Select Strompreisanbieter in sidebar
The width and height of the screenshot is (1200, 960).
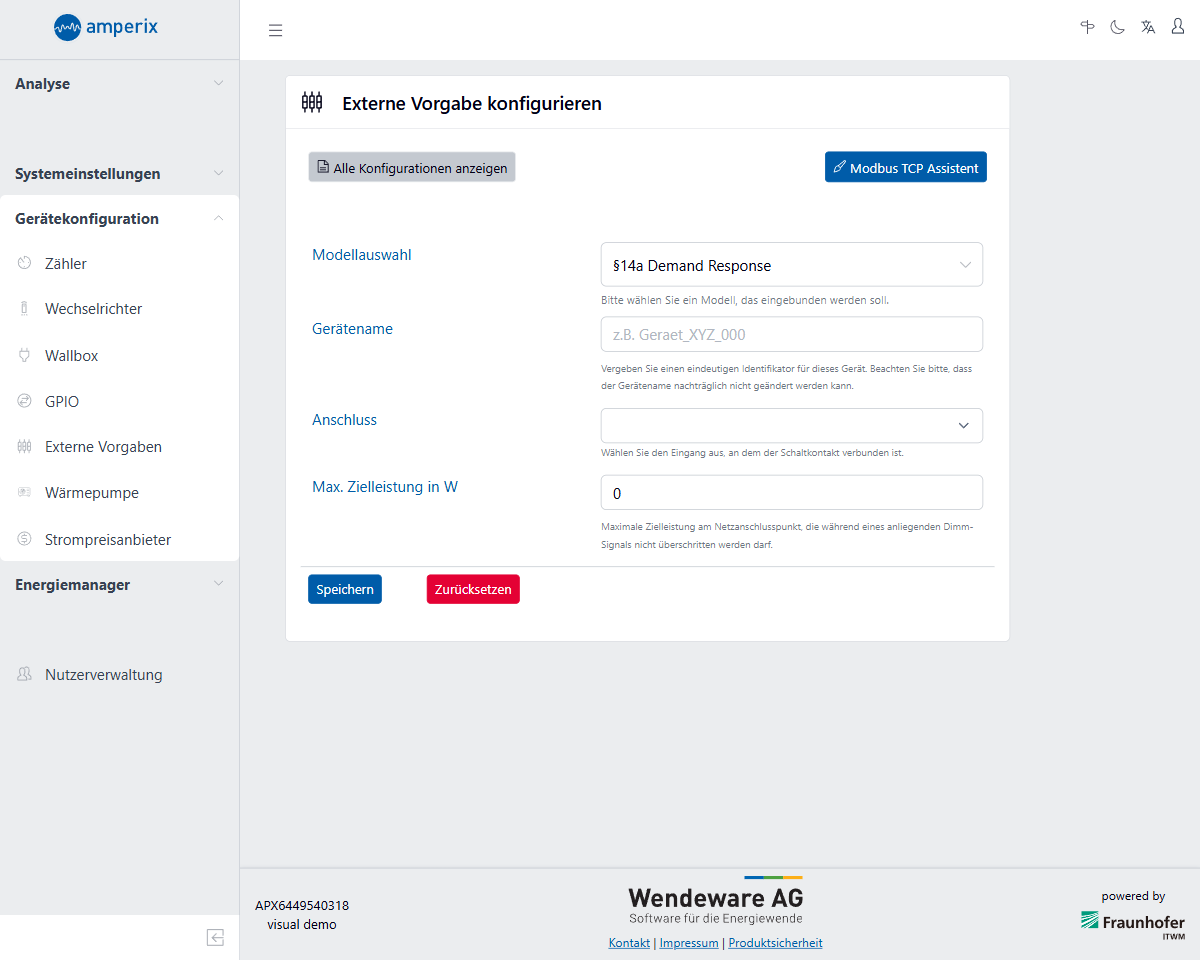click(107, 540)
